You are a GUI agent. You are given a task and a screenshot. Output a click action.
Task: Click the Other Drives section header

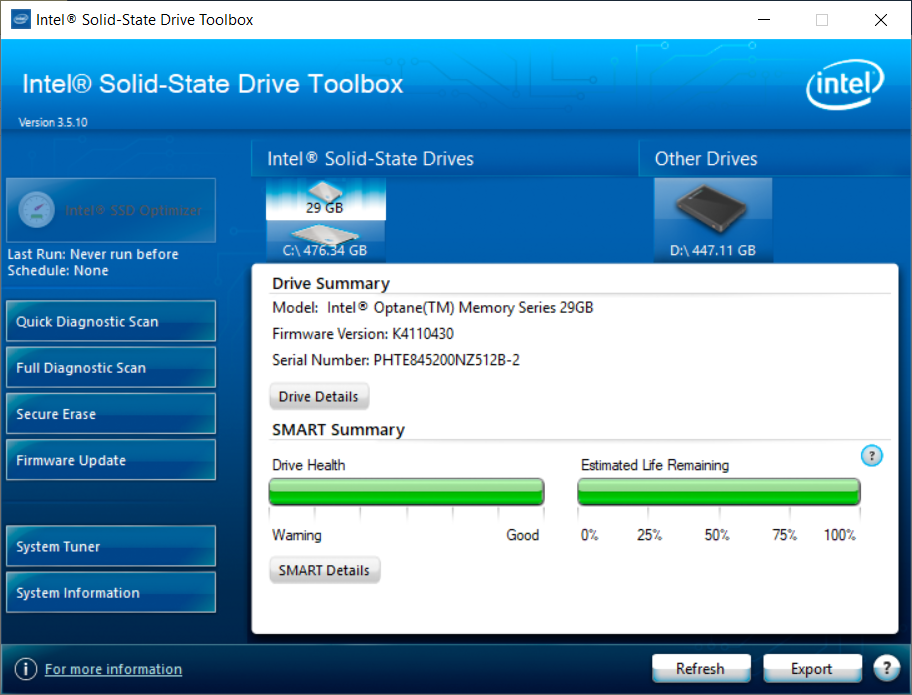coord(775,159)
